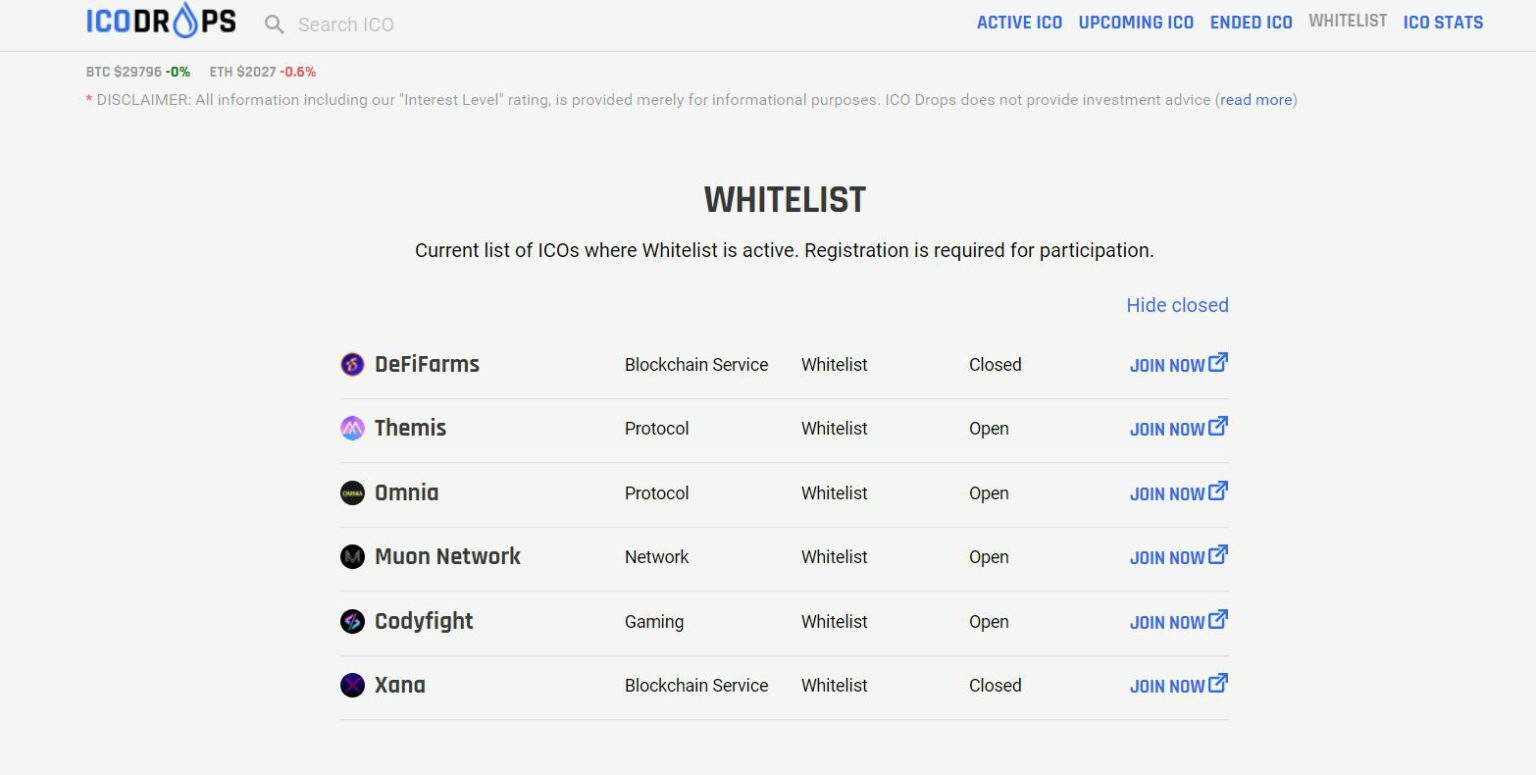Open the DeFiFarms project logo icon

tap(352, 364)
